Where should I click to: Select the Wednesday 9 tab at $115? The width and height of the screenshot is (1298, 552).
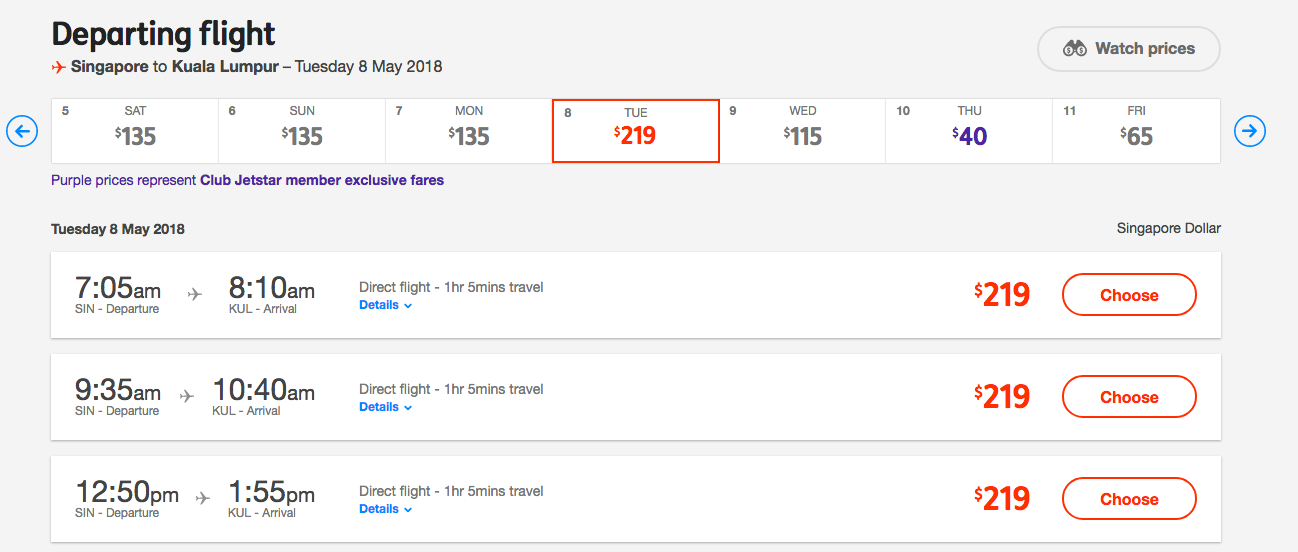click(x=803, y=131)
